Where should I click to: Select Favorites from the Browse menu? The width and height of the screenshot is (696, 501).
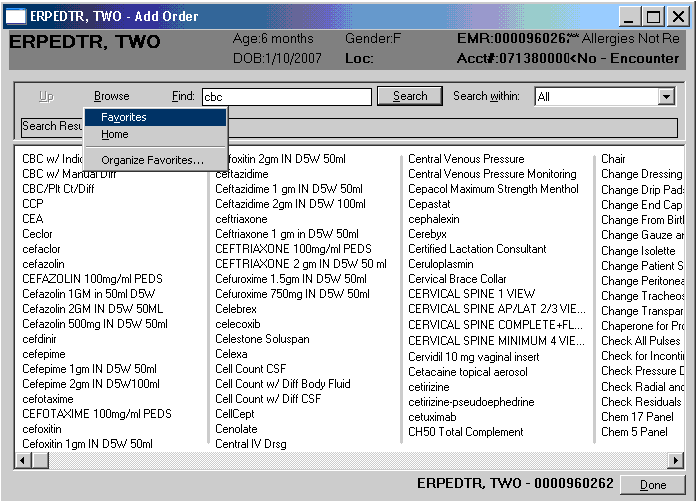click(x=123, y=117)
